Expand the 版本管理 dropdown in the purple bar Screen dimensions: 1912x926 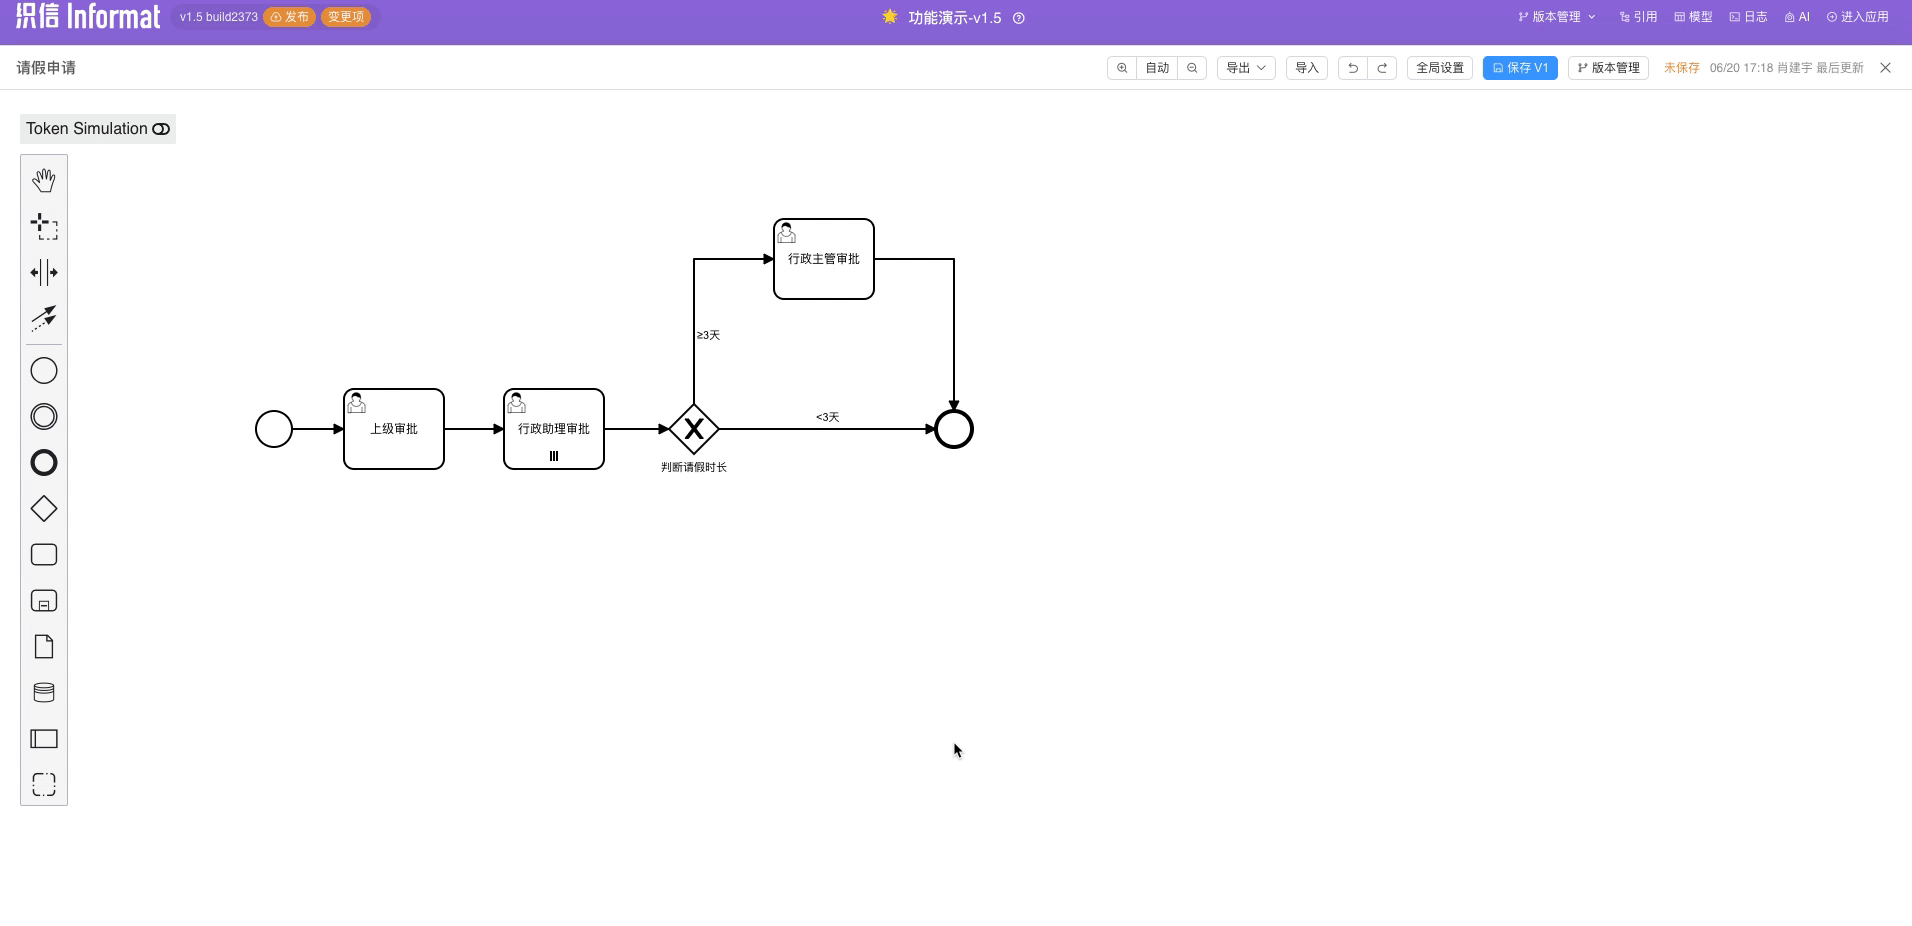point(1555,17)
